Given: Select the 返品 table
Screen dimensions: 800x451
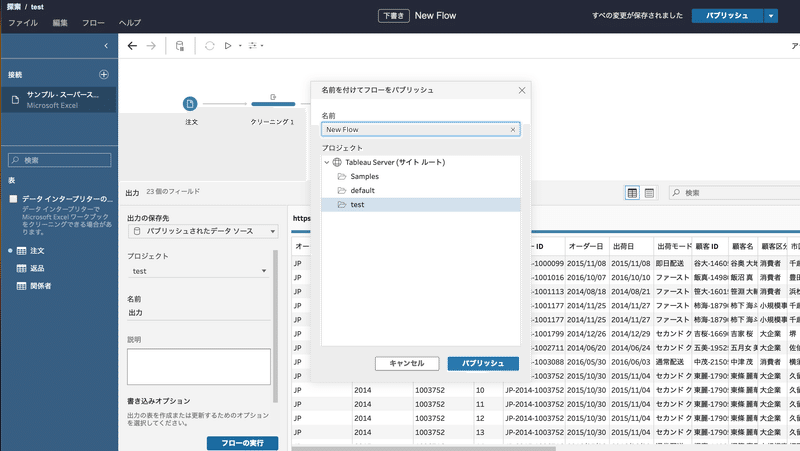Looking at the screenshot, I should pyautogui.click(x=37, y=268).
